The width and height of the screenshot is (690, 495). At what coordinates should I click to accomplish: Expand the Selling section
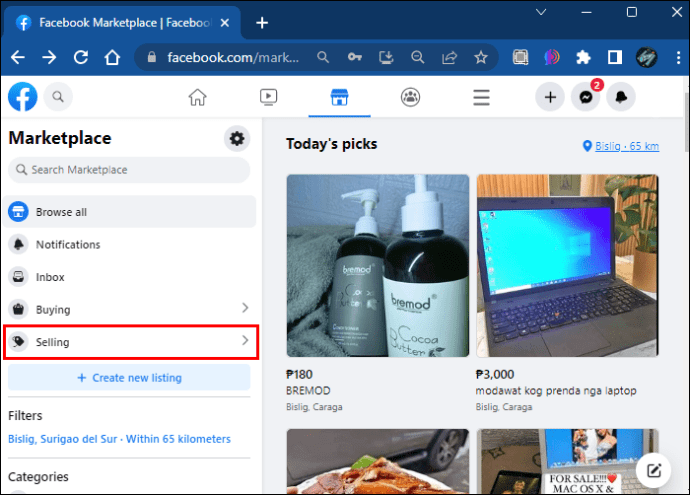tap(131, 342)
